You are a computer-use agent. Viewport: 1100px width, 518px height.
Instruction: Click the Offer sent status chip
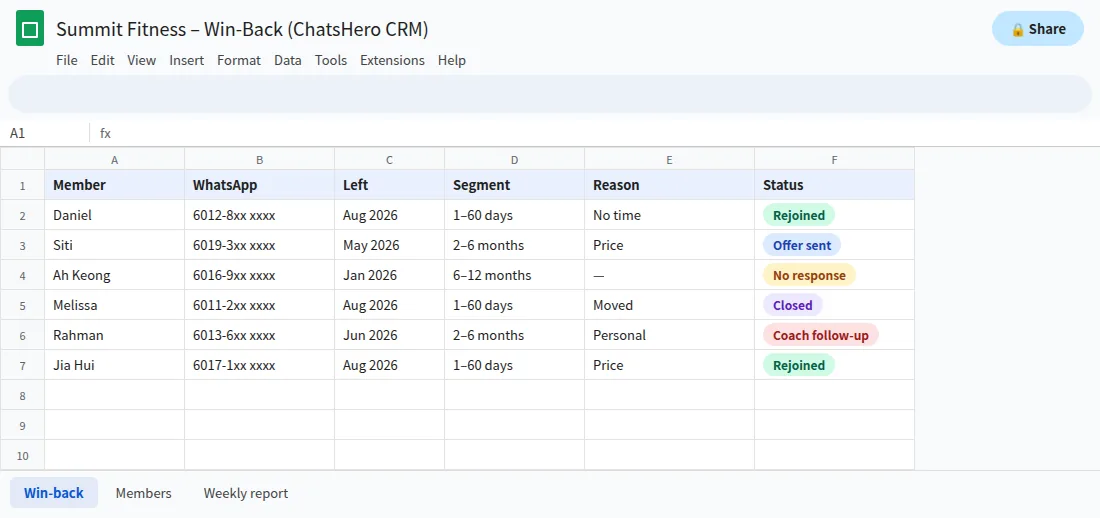[x=802, y=245]
